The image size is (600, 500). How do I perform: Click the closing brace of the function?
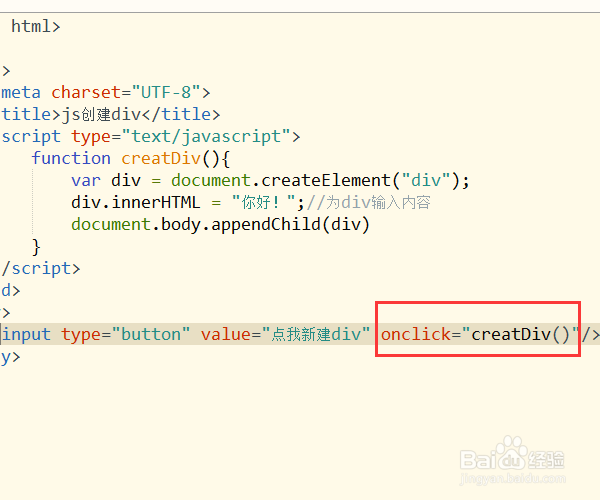click(36, 247)
